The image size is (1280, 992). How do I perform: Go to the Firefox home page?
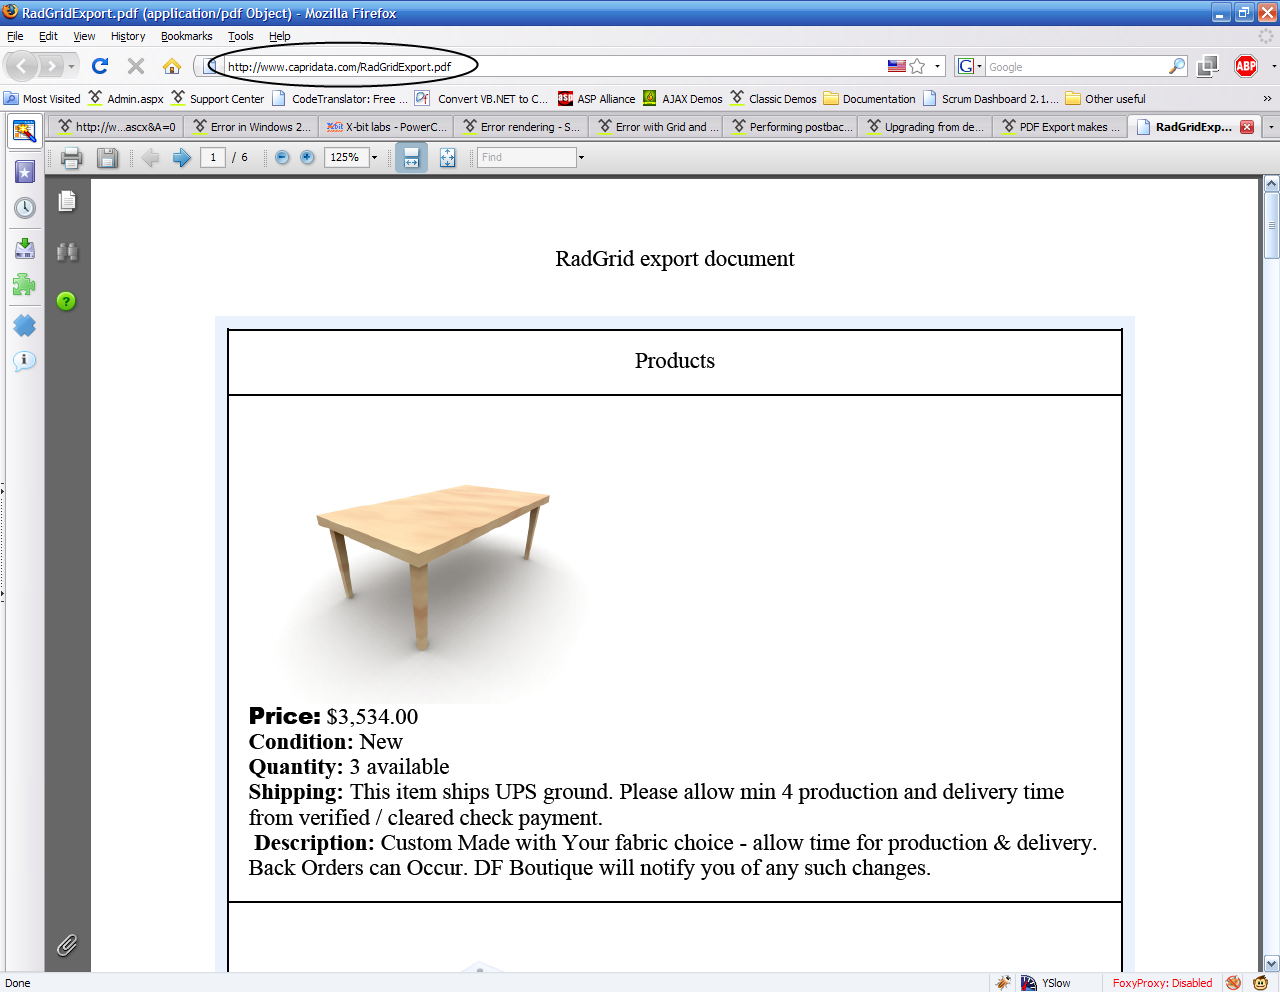click(172, 66)
